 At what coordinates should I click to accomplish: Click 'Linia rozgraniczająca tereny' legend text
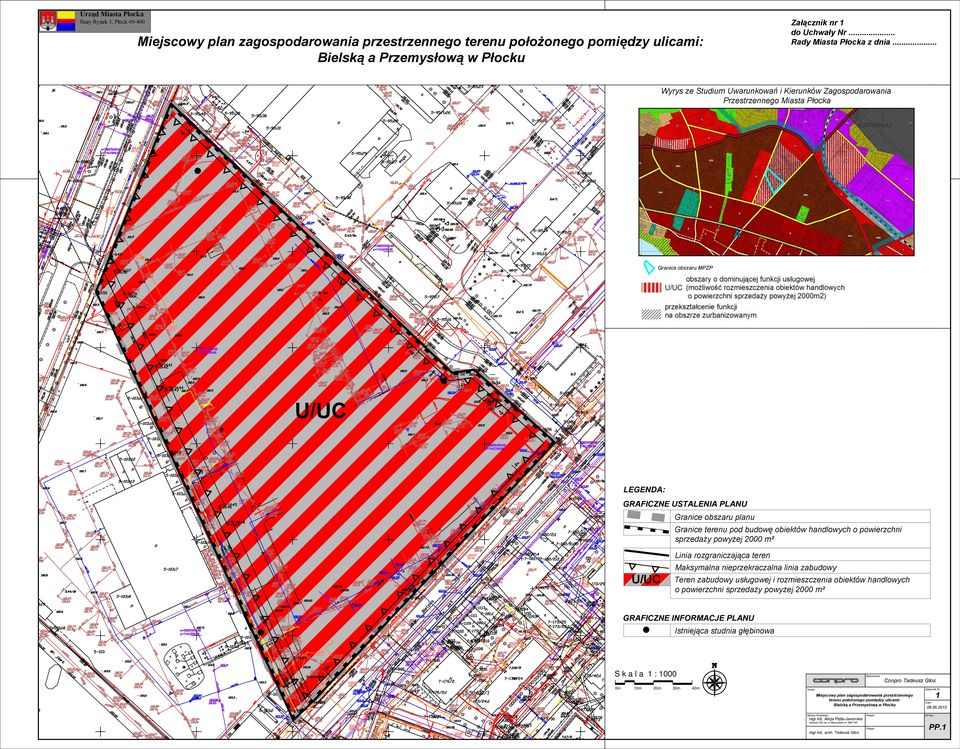(722, 555)
